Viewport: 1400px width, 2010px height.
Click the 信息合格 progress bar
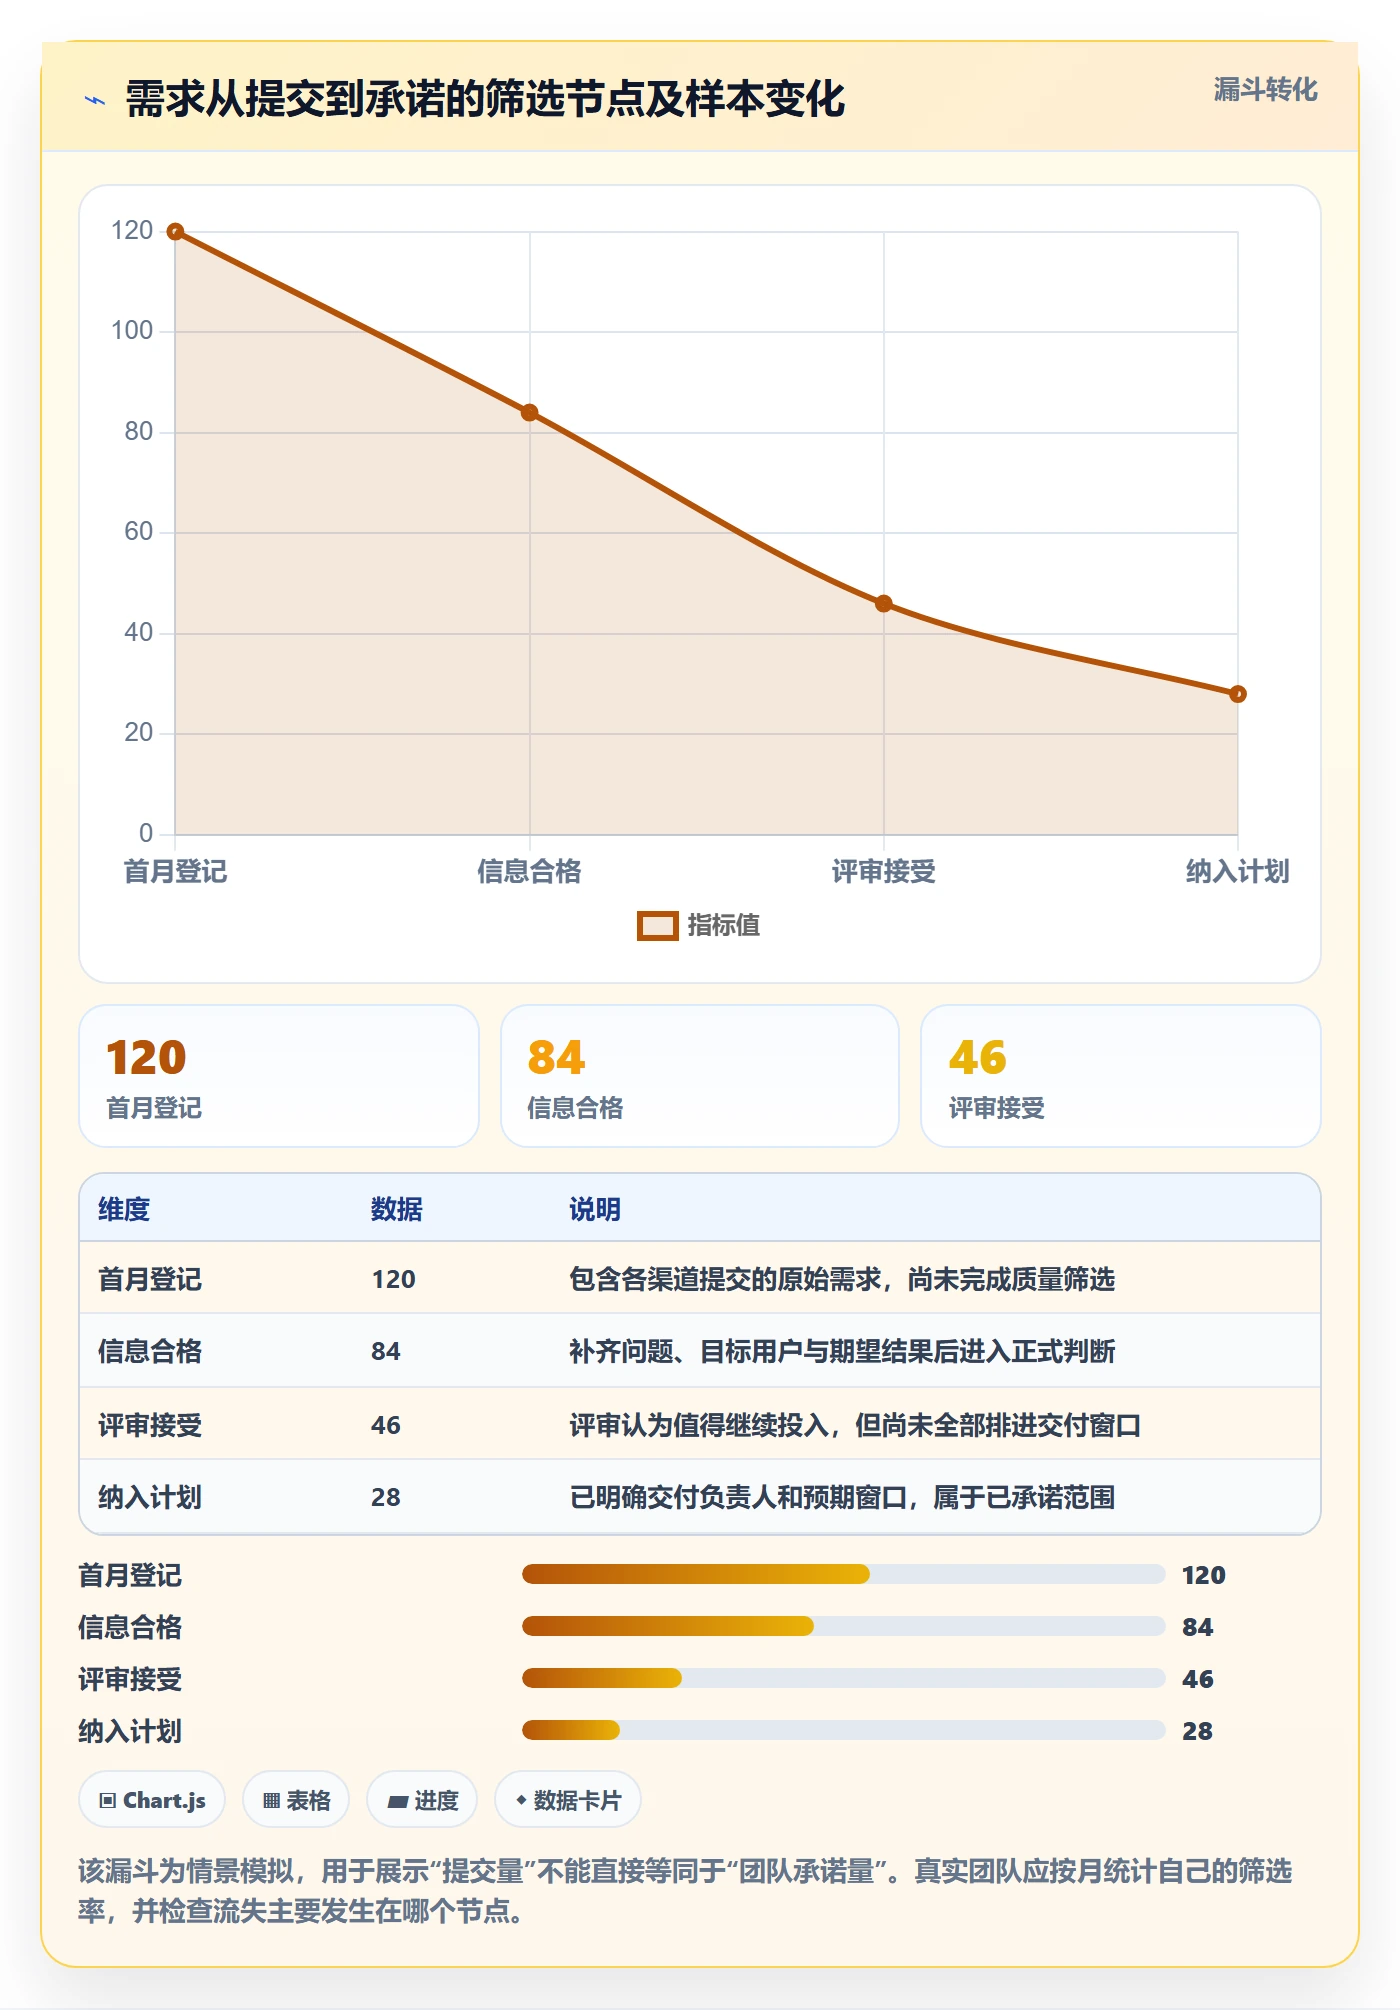pos(843,1627)
